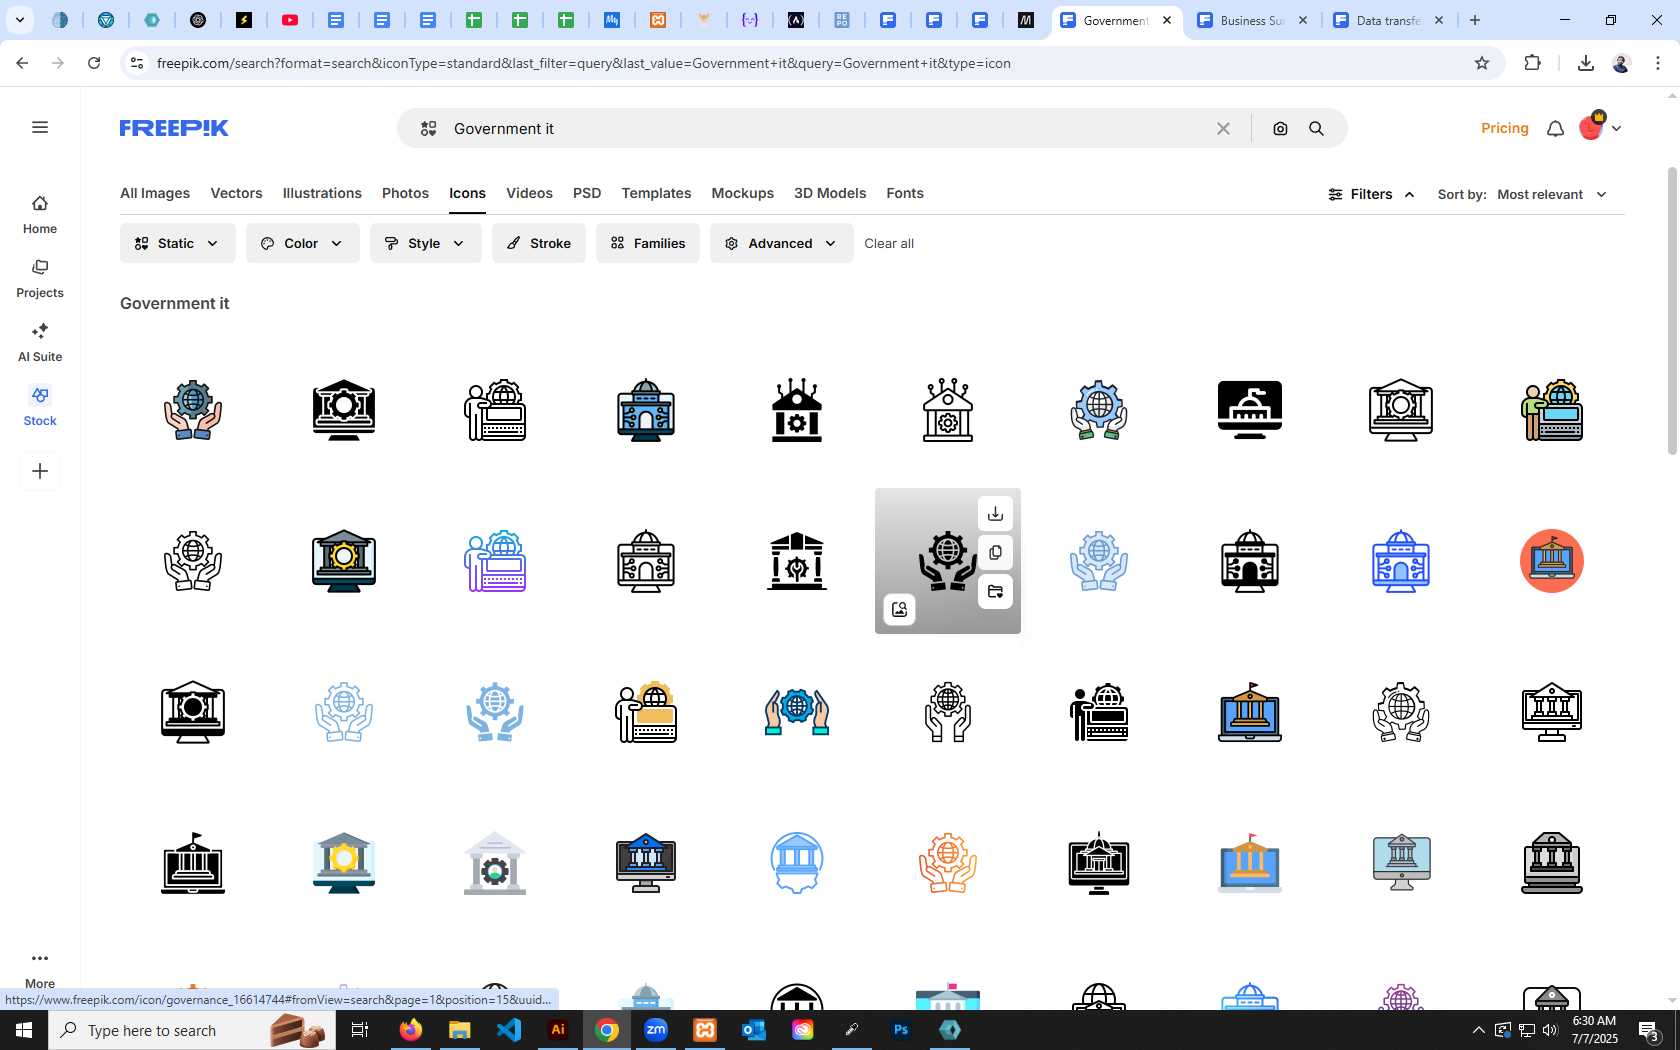1680x1050 pixels.
Task: Switch to Data transfe browser tab
Action: point(1388,20)
